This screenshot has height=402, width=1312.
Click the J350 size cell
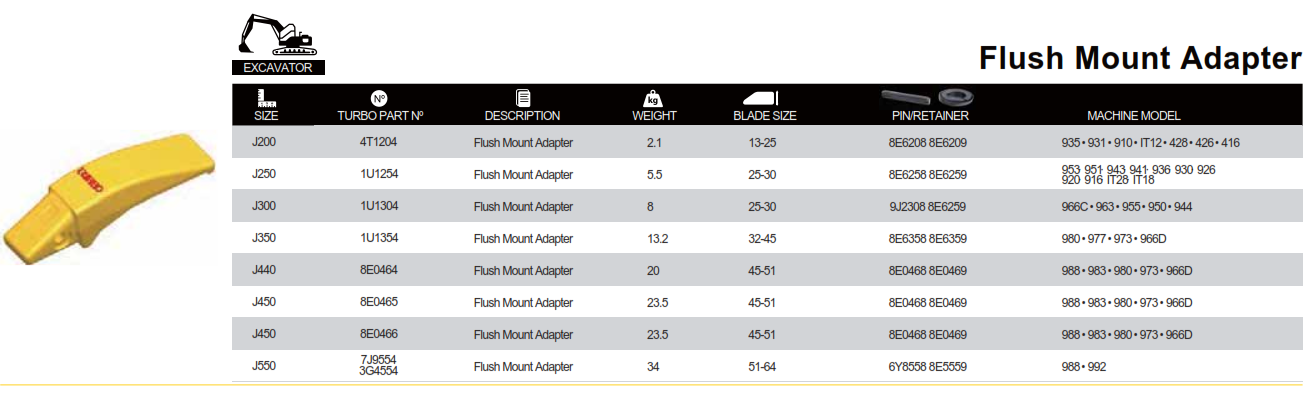coord(265,239)
